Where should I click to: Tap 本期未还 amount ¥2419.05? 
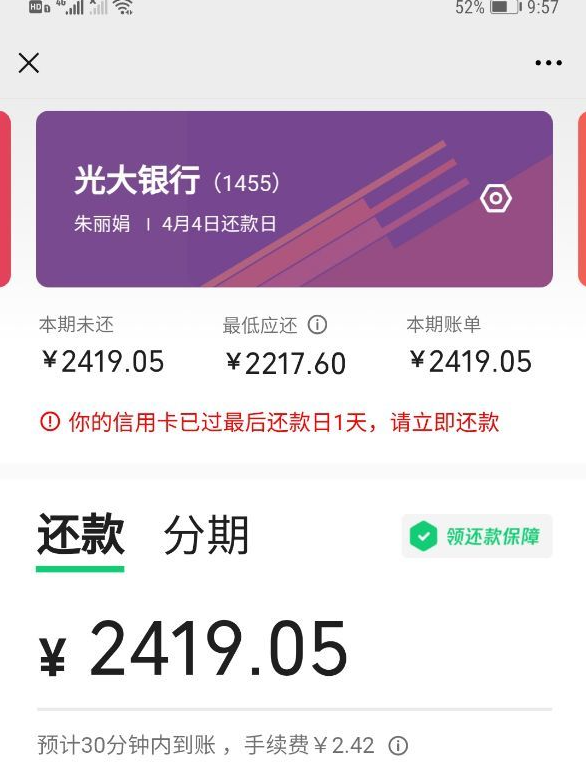coord(103,362)
